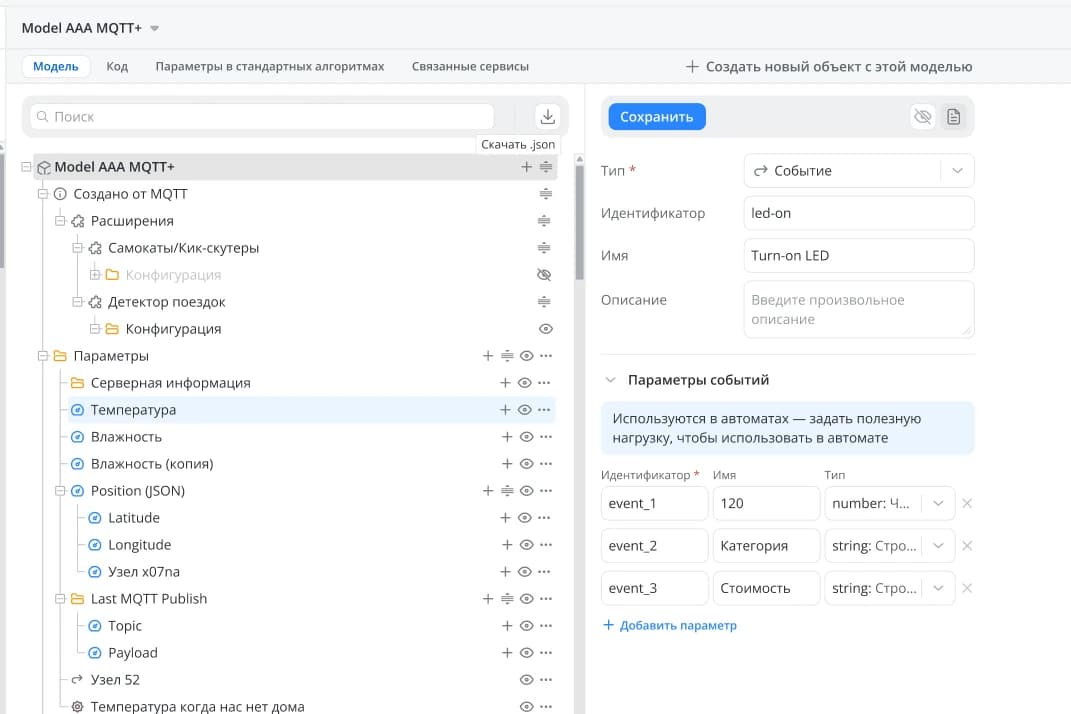Click into the Описание text field
Viewport: 1071px width, 714px height.
(858, 310)
